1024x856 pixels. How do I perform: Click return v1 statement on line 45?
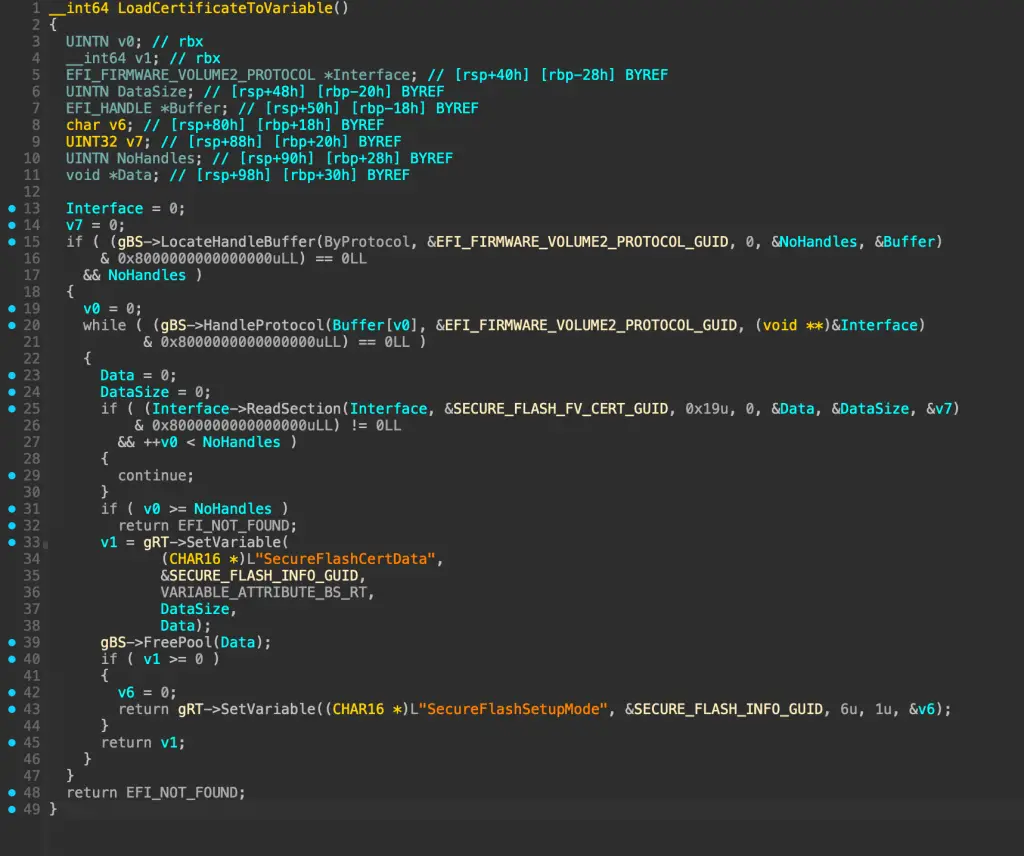(143, 743)
